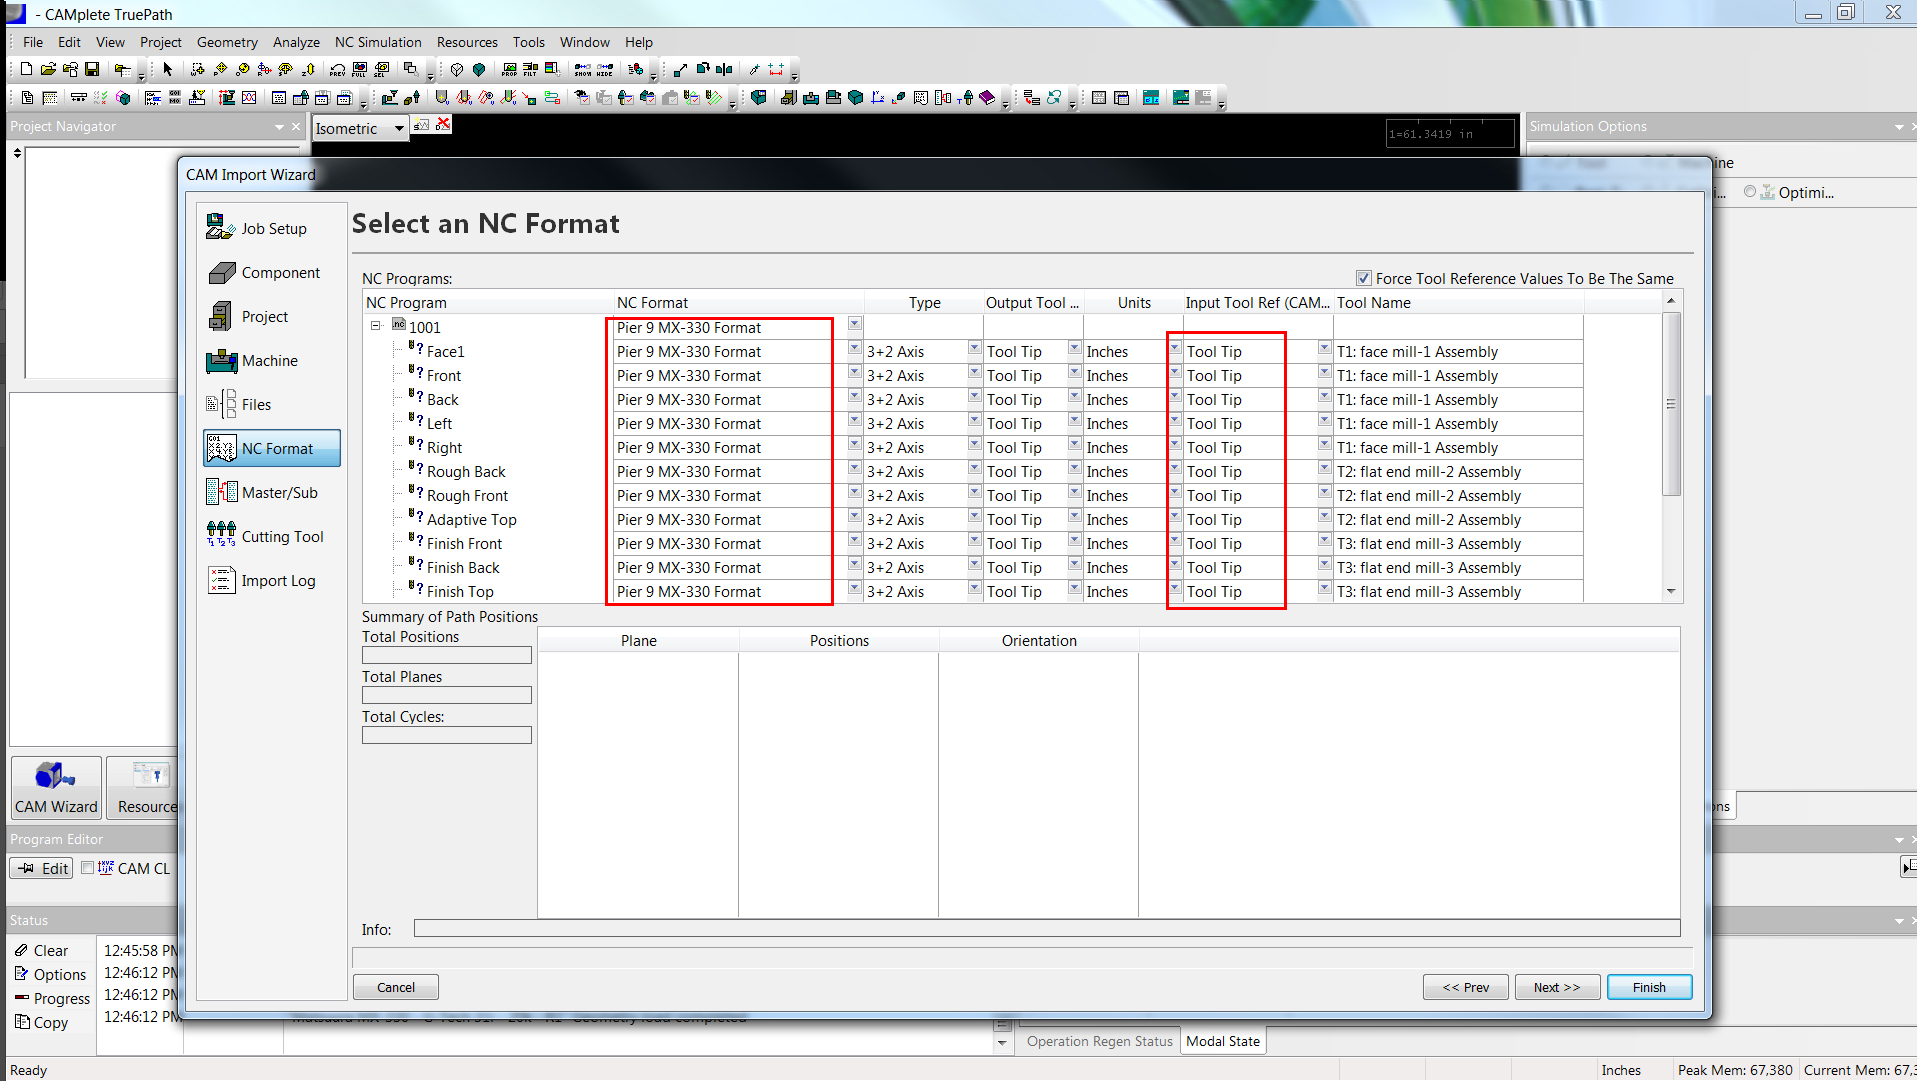Click the SHOW toolbar icon
This screenshot has height=1081, width=1917.
pyautogui.click(x=583, y=69)
